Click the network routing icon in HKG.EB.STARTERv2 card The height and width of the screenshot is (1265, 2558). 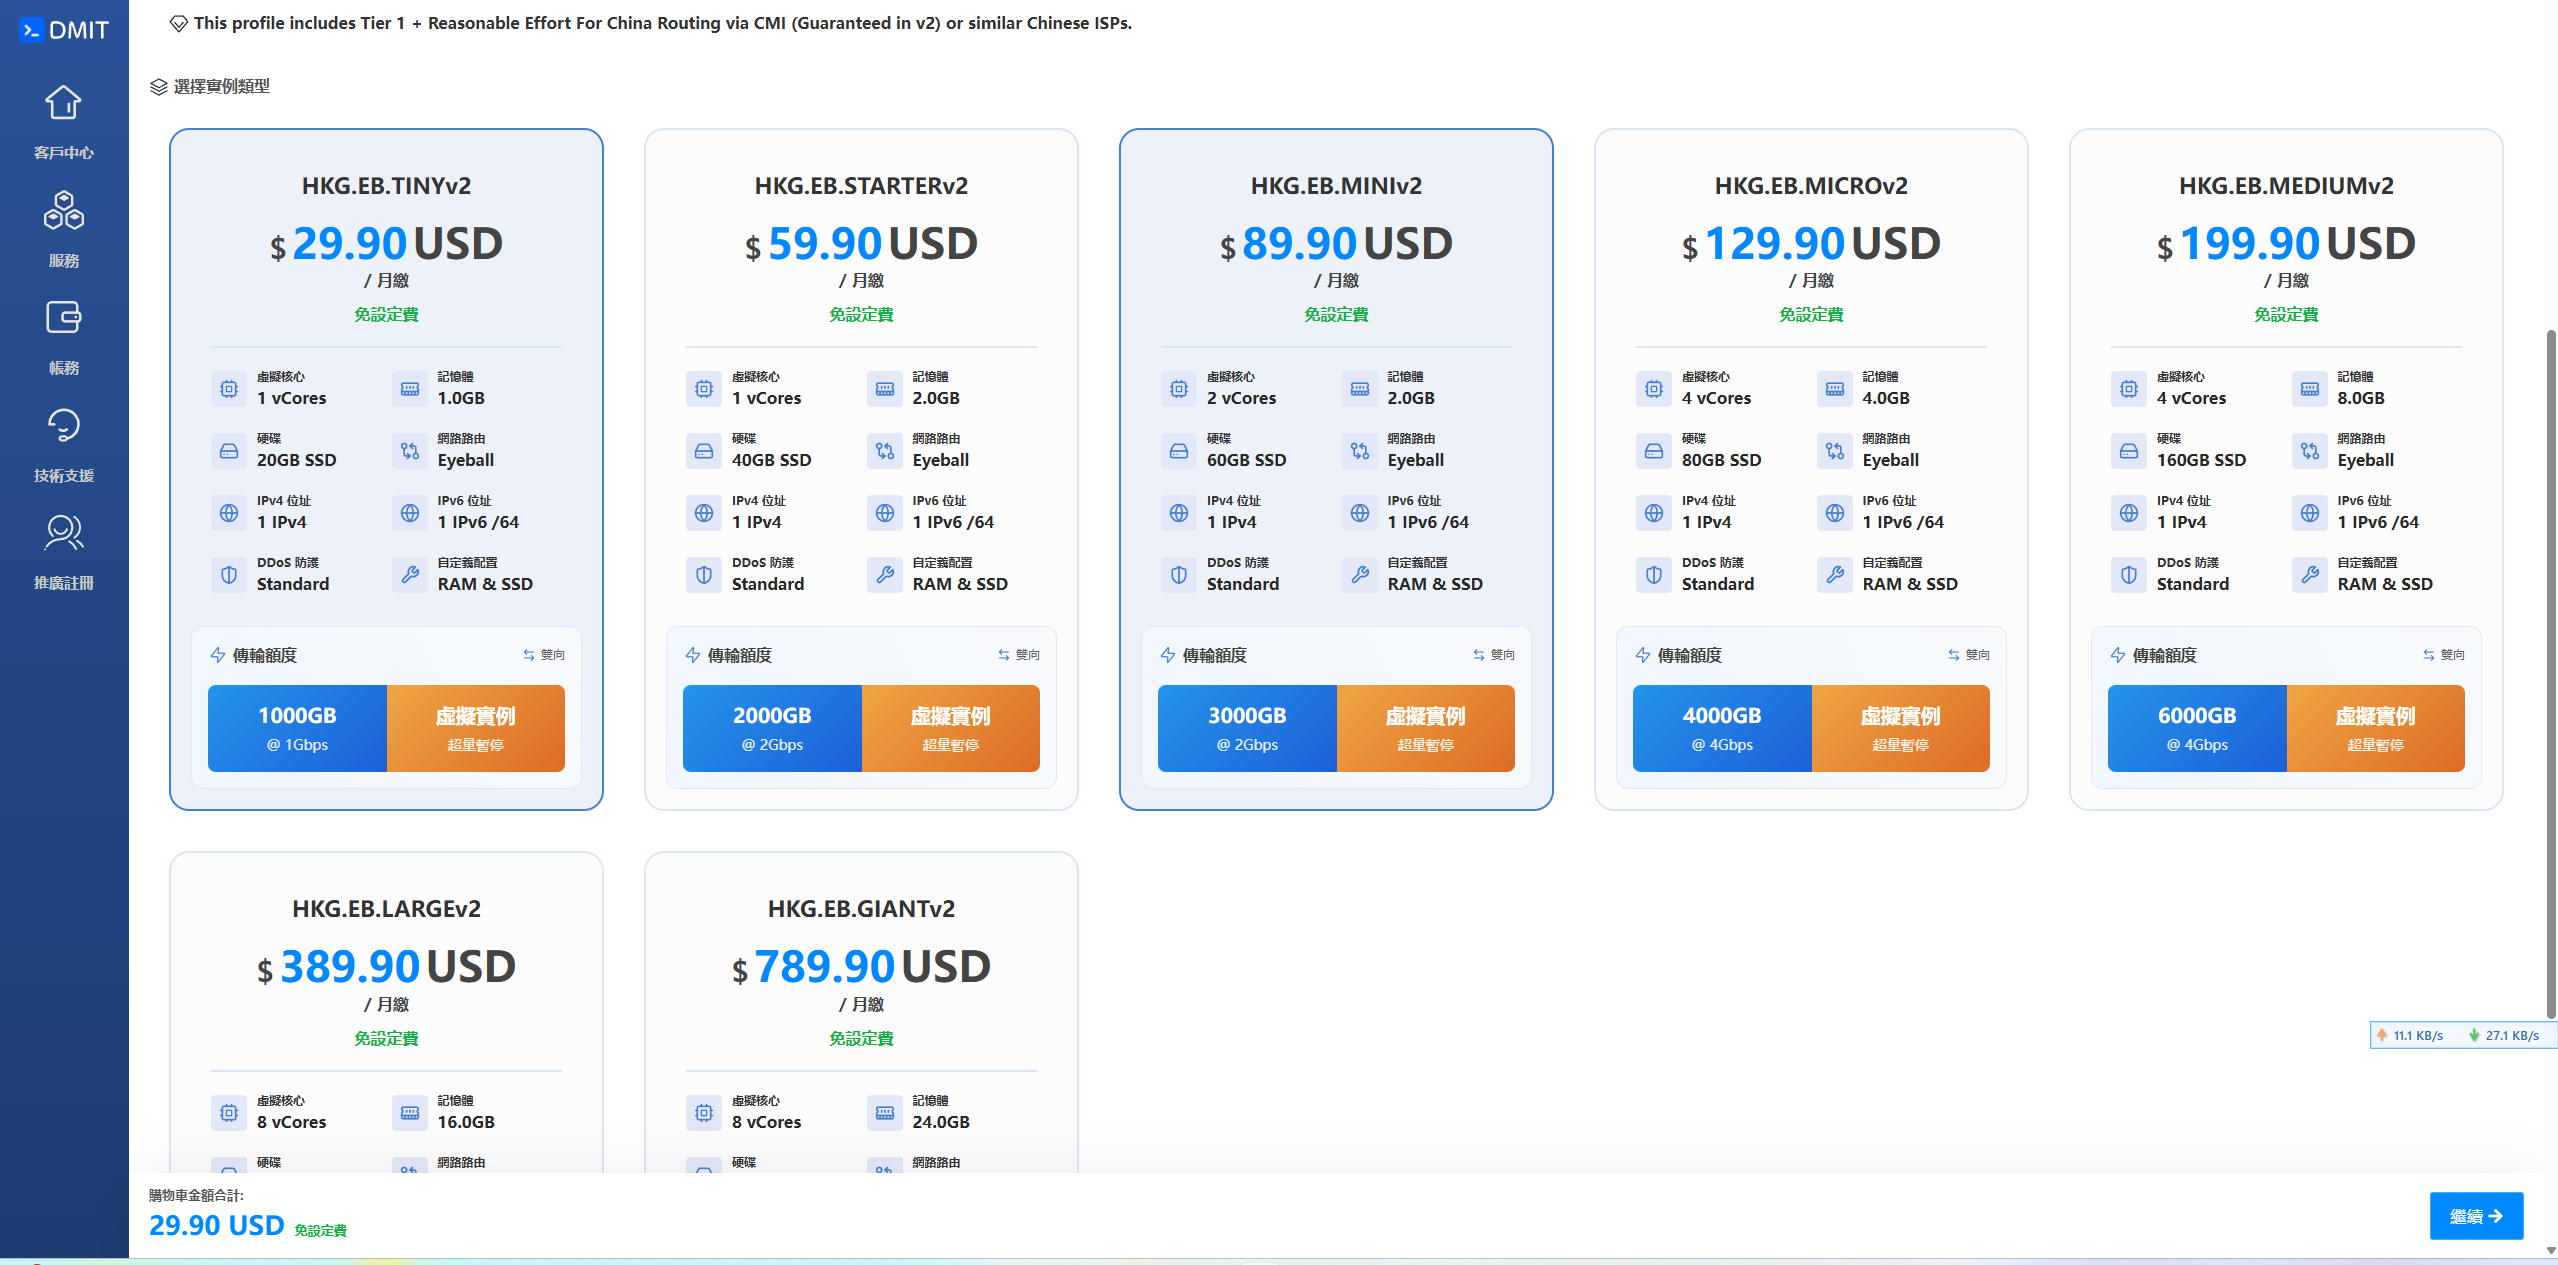pos(885,451)
